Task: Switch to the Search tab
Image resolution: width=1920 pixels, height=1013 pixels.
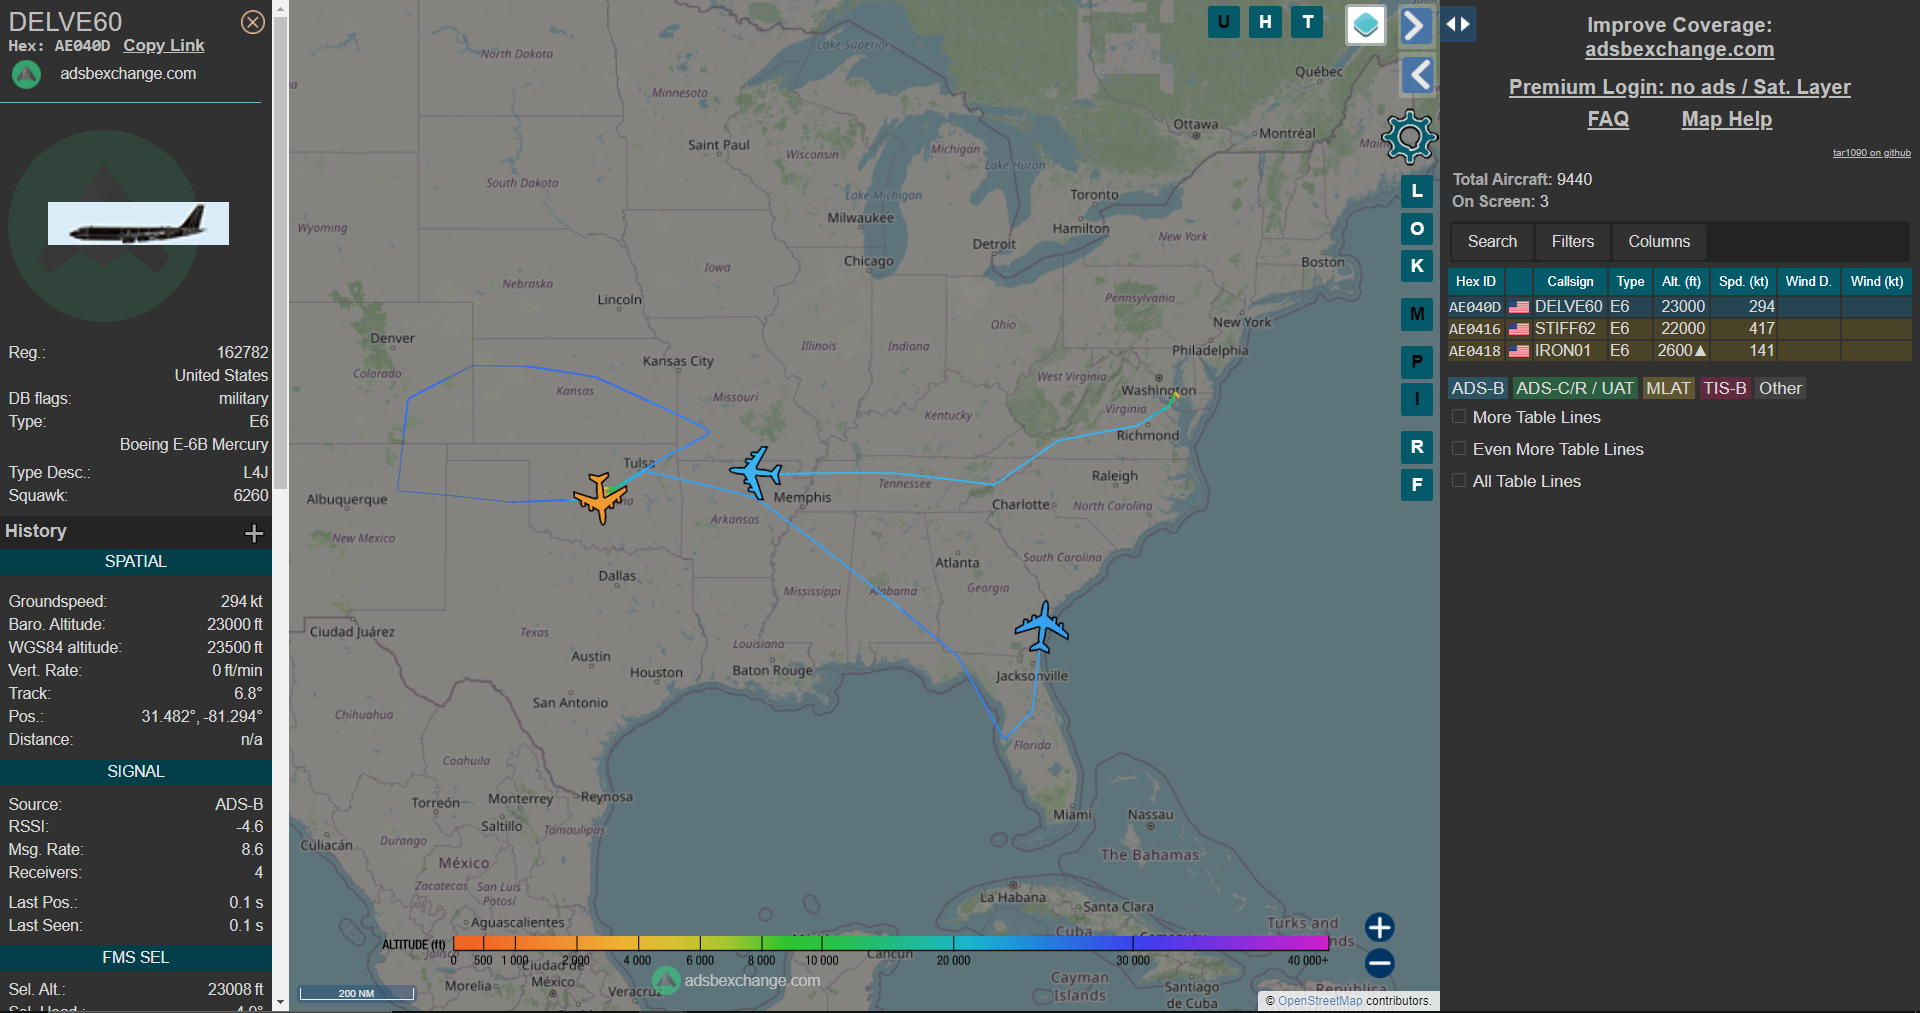Action: (x=1492, y=241)
